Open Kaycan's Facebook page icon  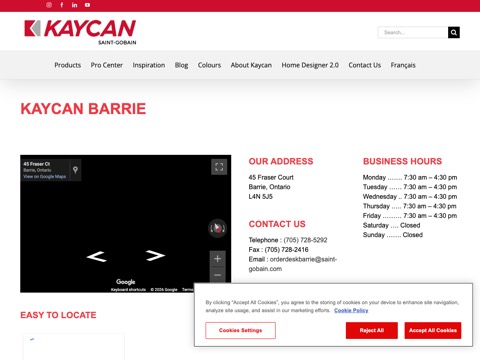(x=62, y=5)
